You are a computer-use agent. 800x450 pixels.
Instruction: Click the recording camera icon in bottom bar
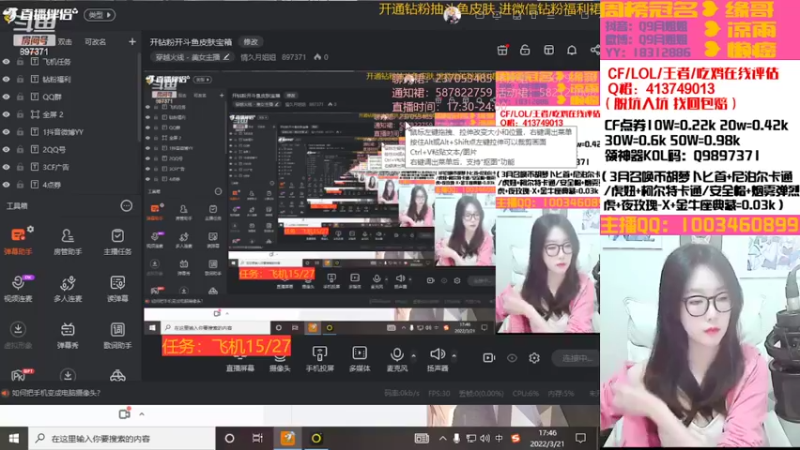tap(489, 358)
